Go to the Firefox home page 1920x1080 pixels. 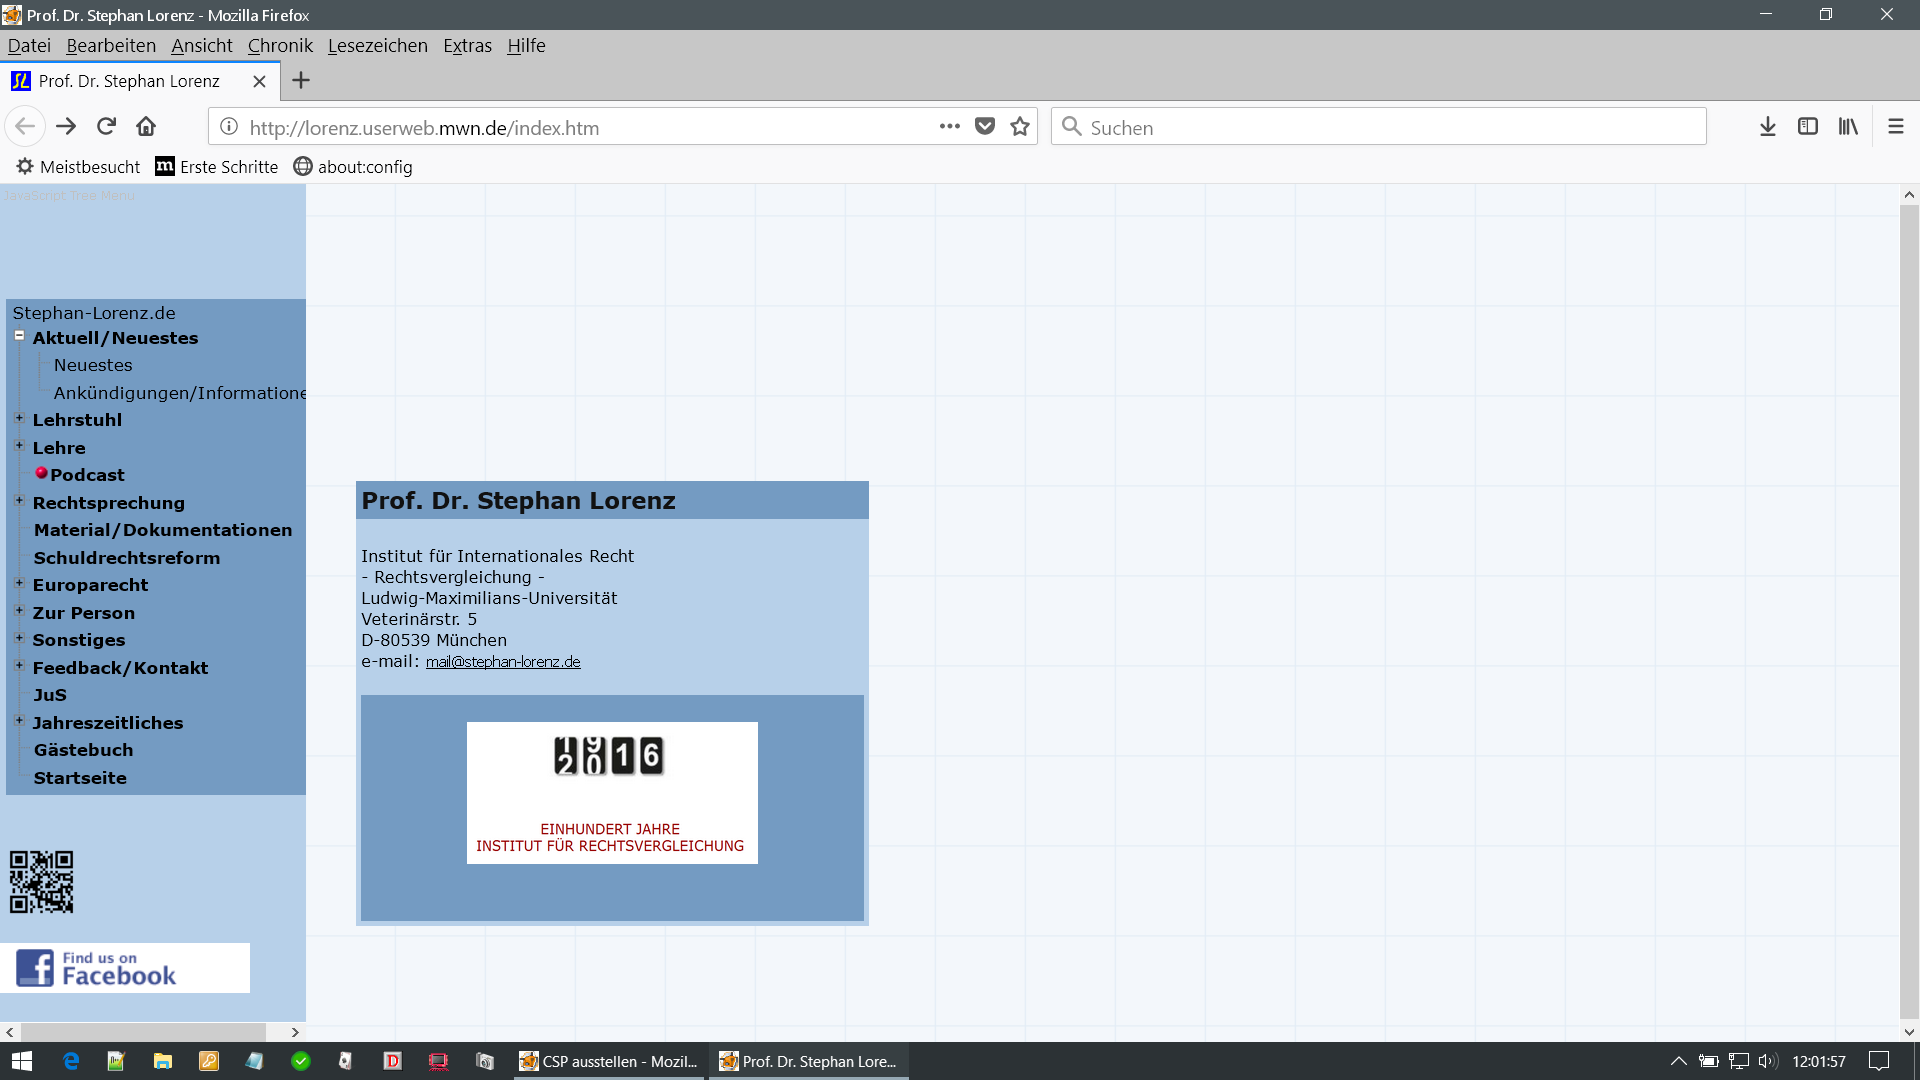[x=146, y=127]
